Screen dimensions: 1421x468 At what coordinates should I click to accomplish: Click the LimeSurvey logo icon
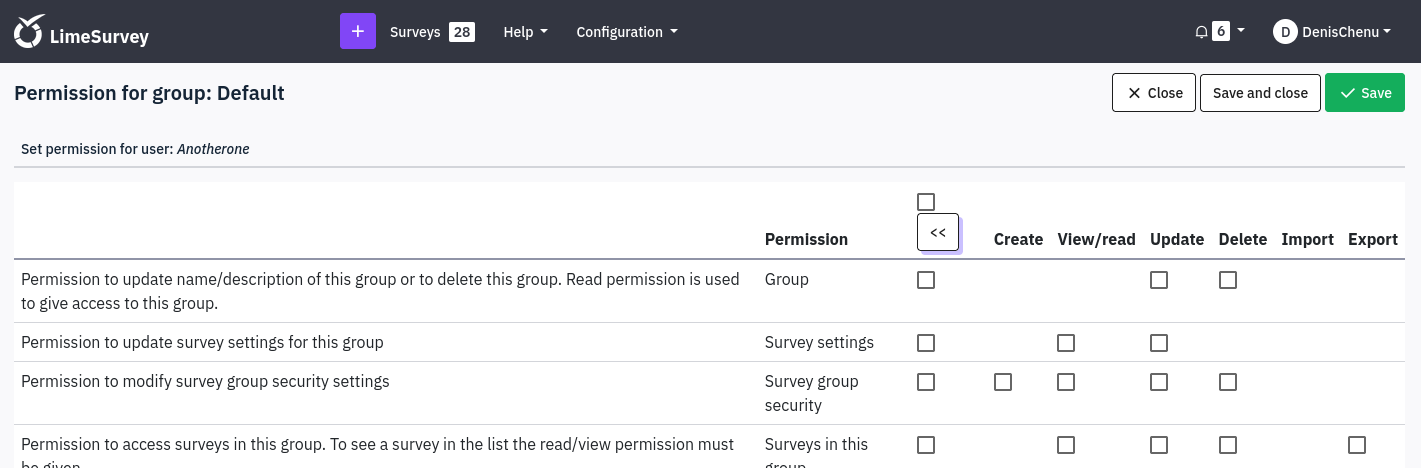tap(29, 32)
